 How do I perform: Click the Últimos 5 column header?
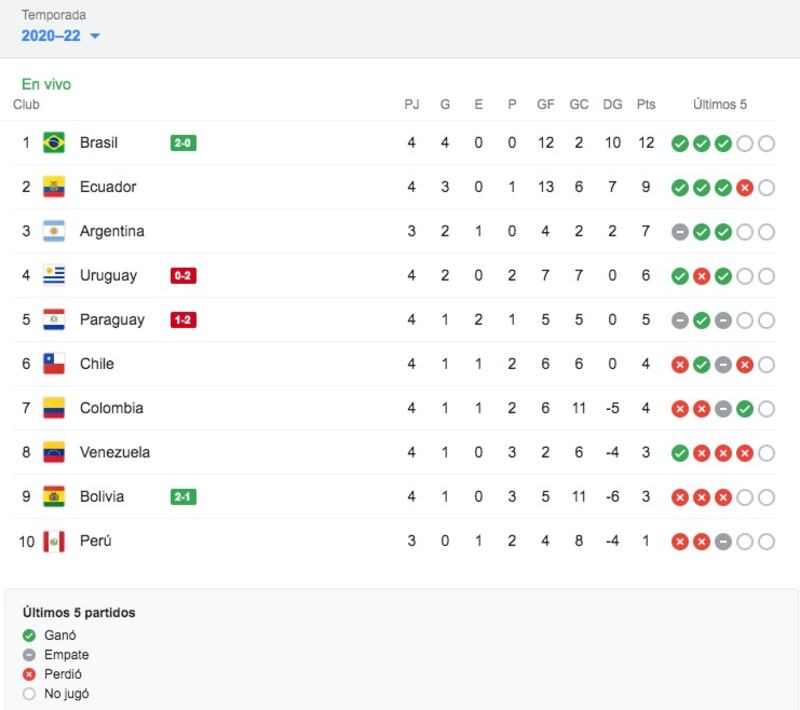(x=719, y=105)
